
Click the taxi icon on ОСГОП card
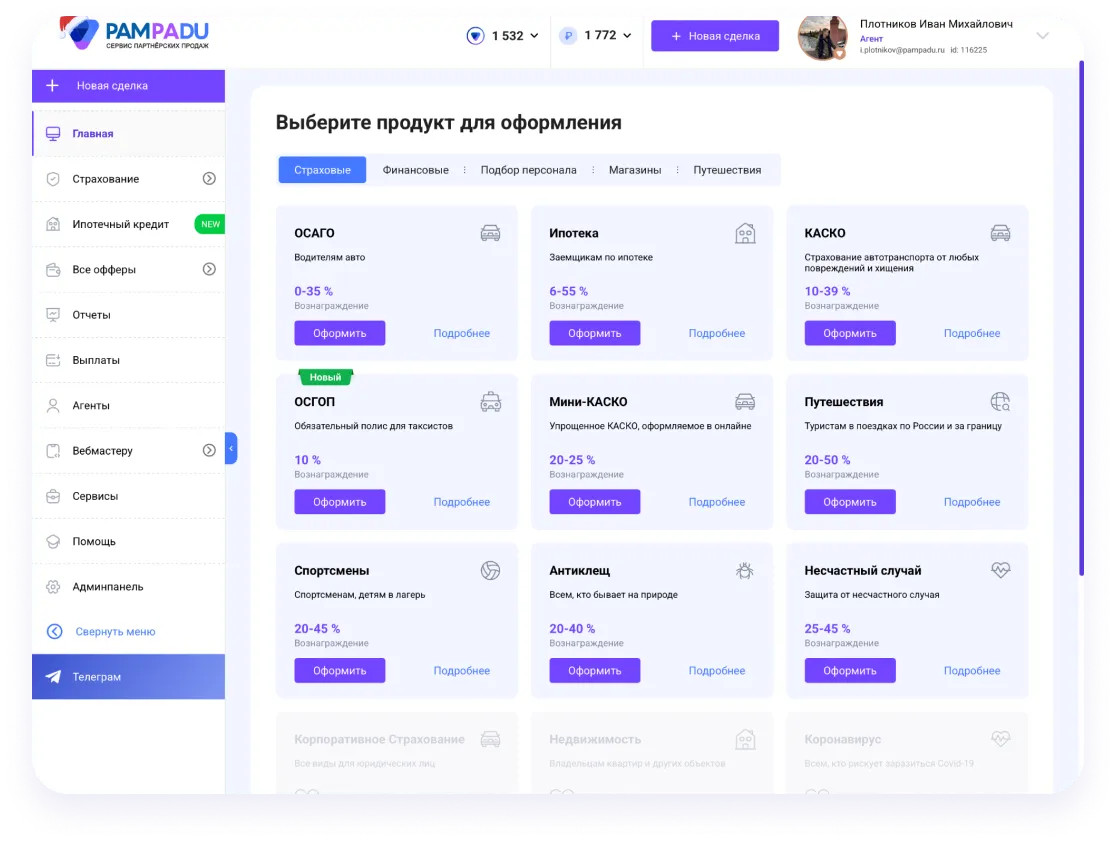[x=490, y=402]
